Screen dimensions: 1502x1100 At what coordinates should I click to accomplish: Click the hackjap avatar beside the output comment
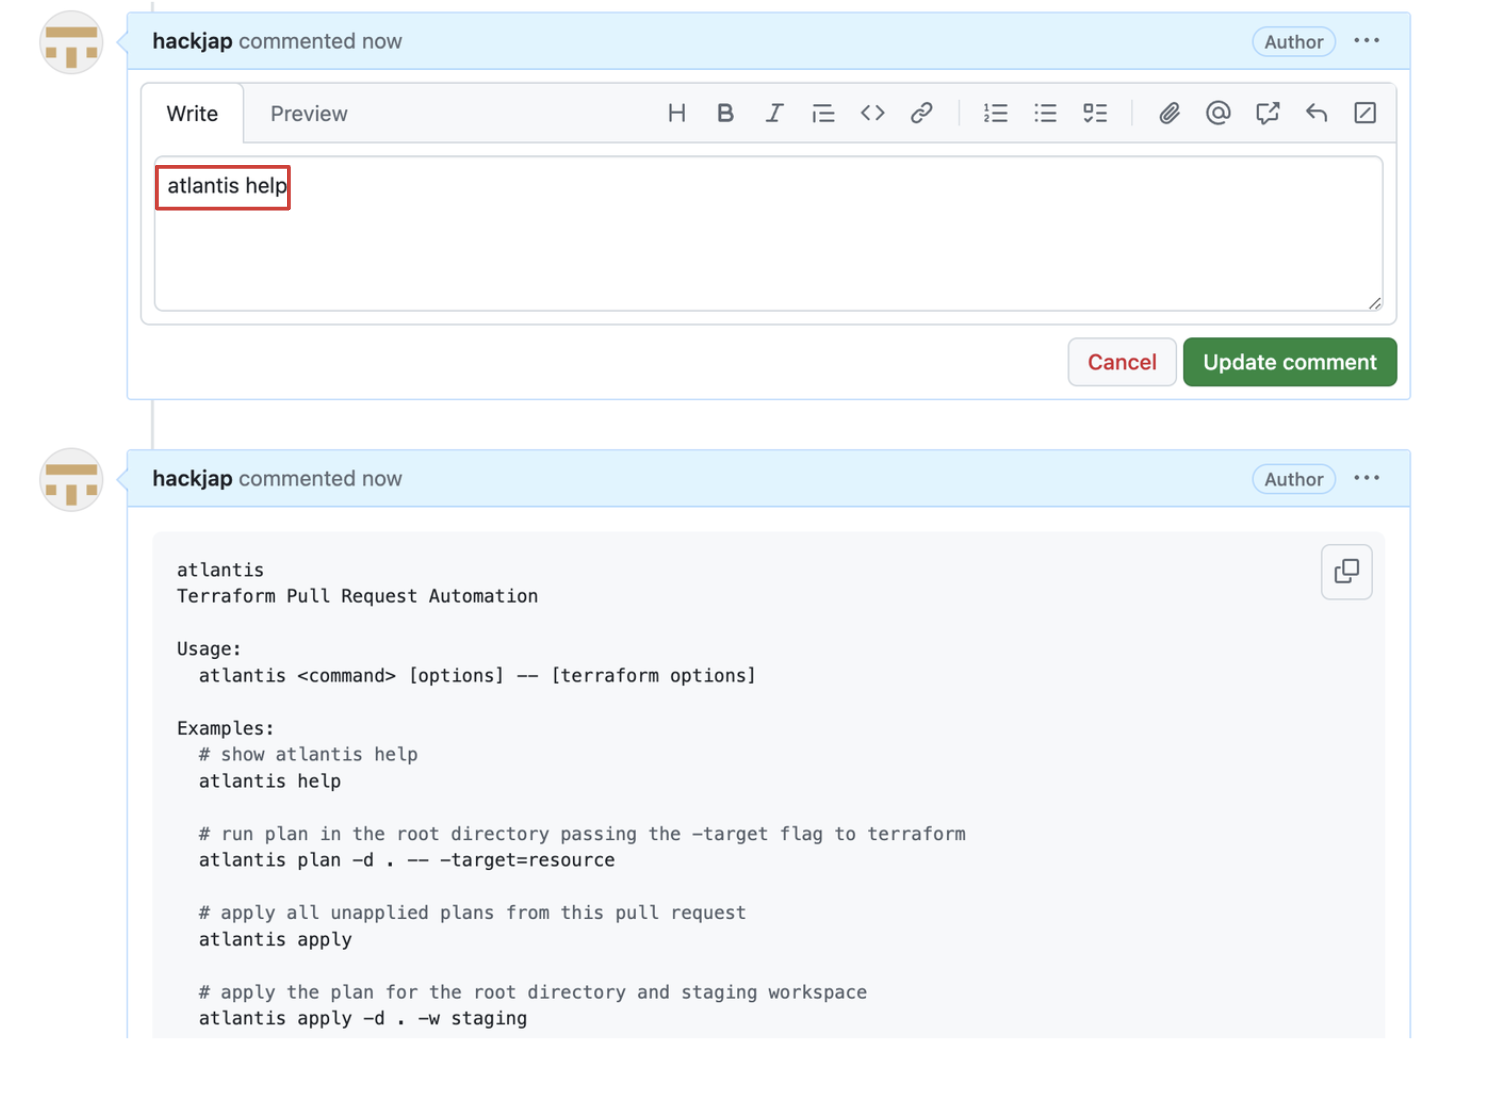(71, 479)
